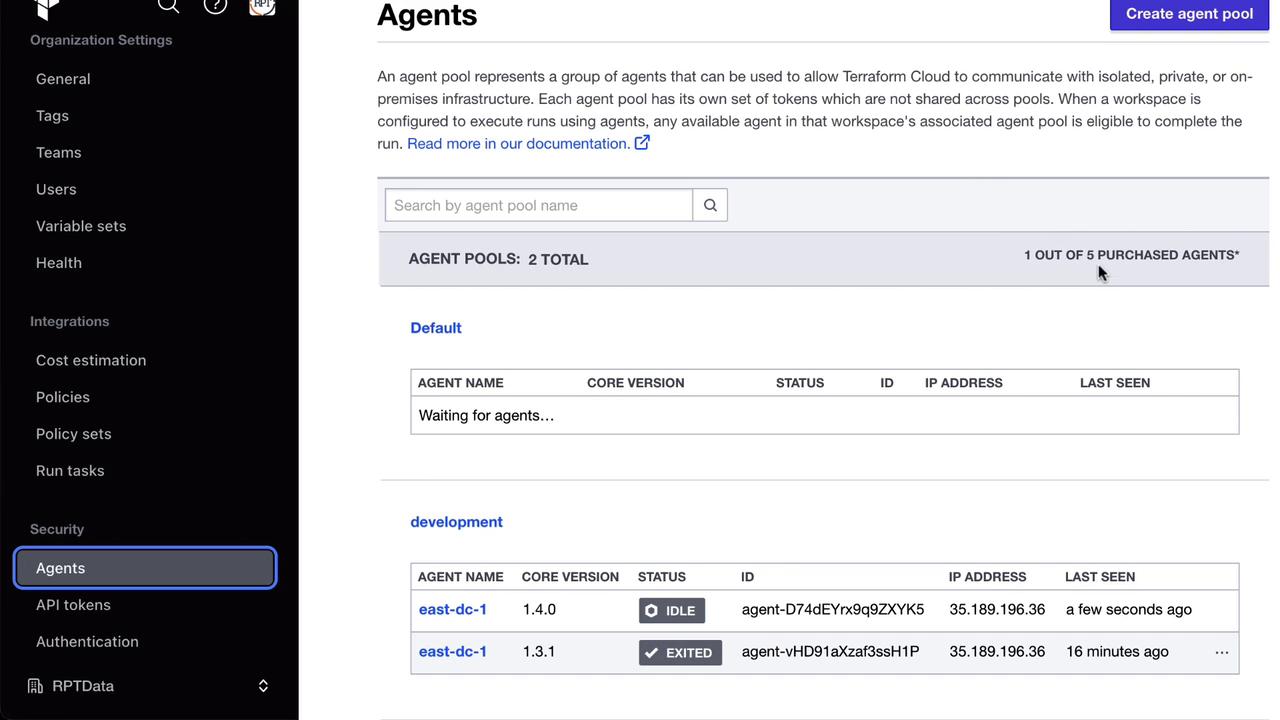This screenshot has height=720, width=1280.
Task: Click the agent pool search magnifier button
Action: point(710,205)
